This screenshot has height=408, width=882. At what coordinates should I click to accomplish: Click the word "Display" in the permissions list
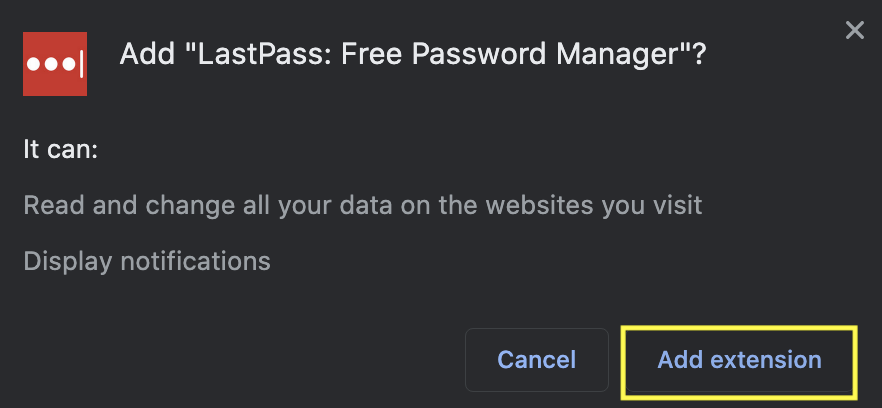[68, 262]
